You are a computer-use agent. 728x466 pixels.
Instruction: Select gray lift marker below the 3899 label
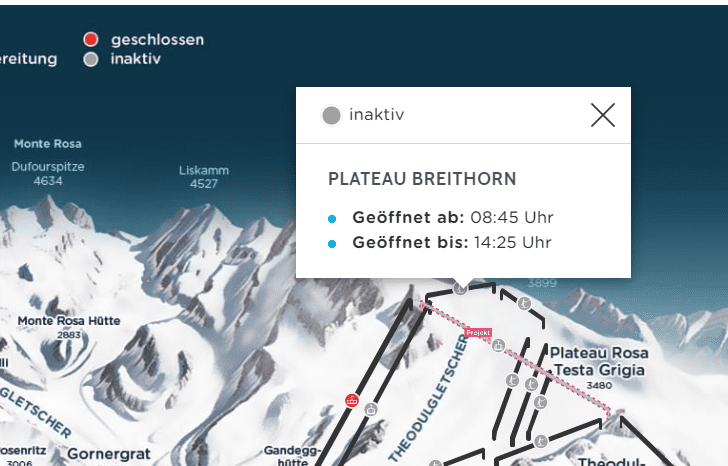522,301
